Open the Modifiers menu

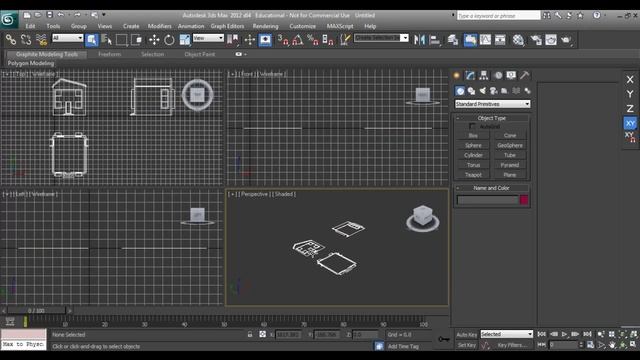160,26
